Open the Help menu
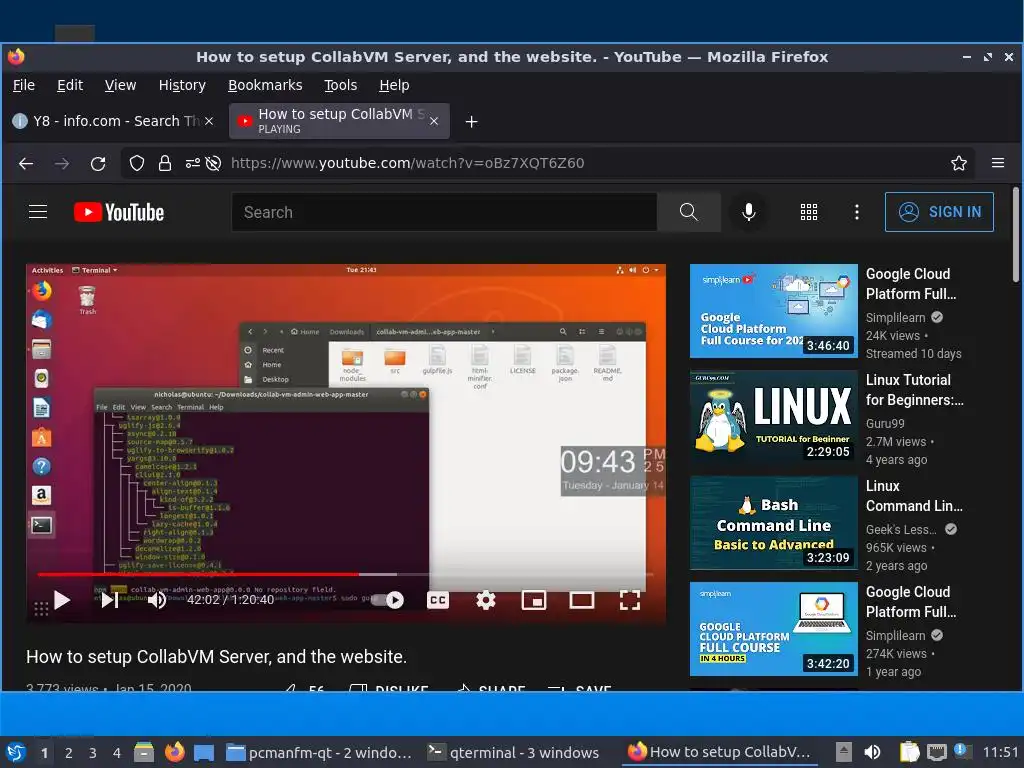The height and width of the screenshot is (768, 1024). (394, 86)
